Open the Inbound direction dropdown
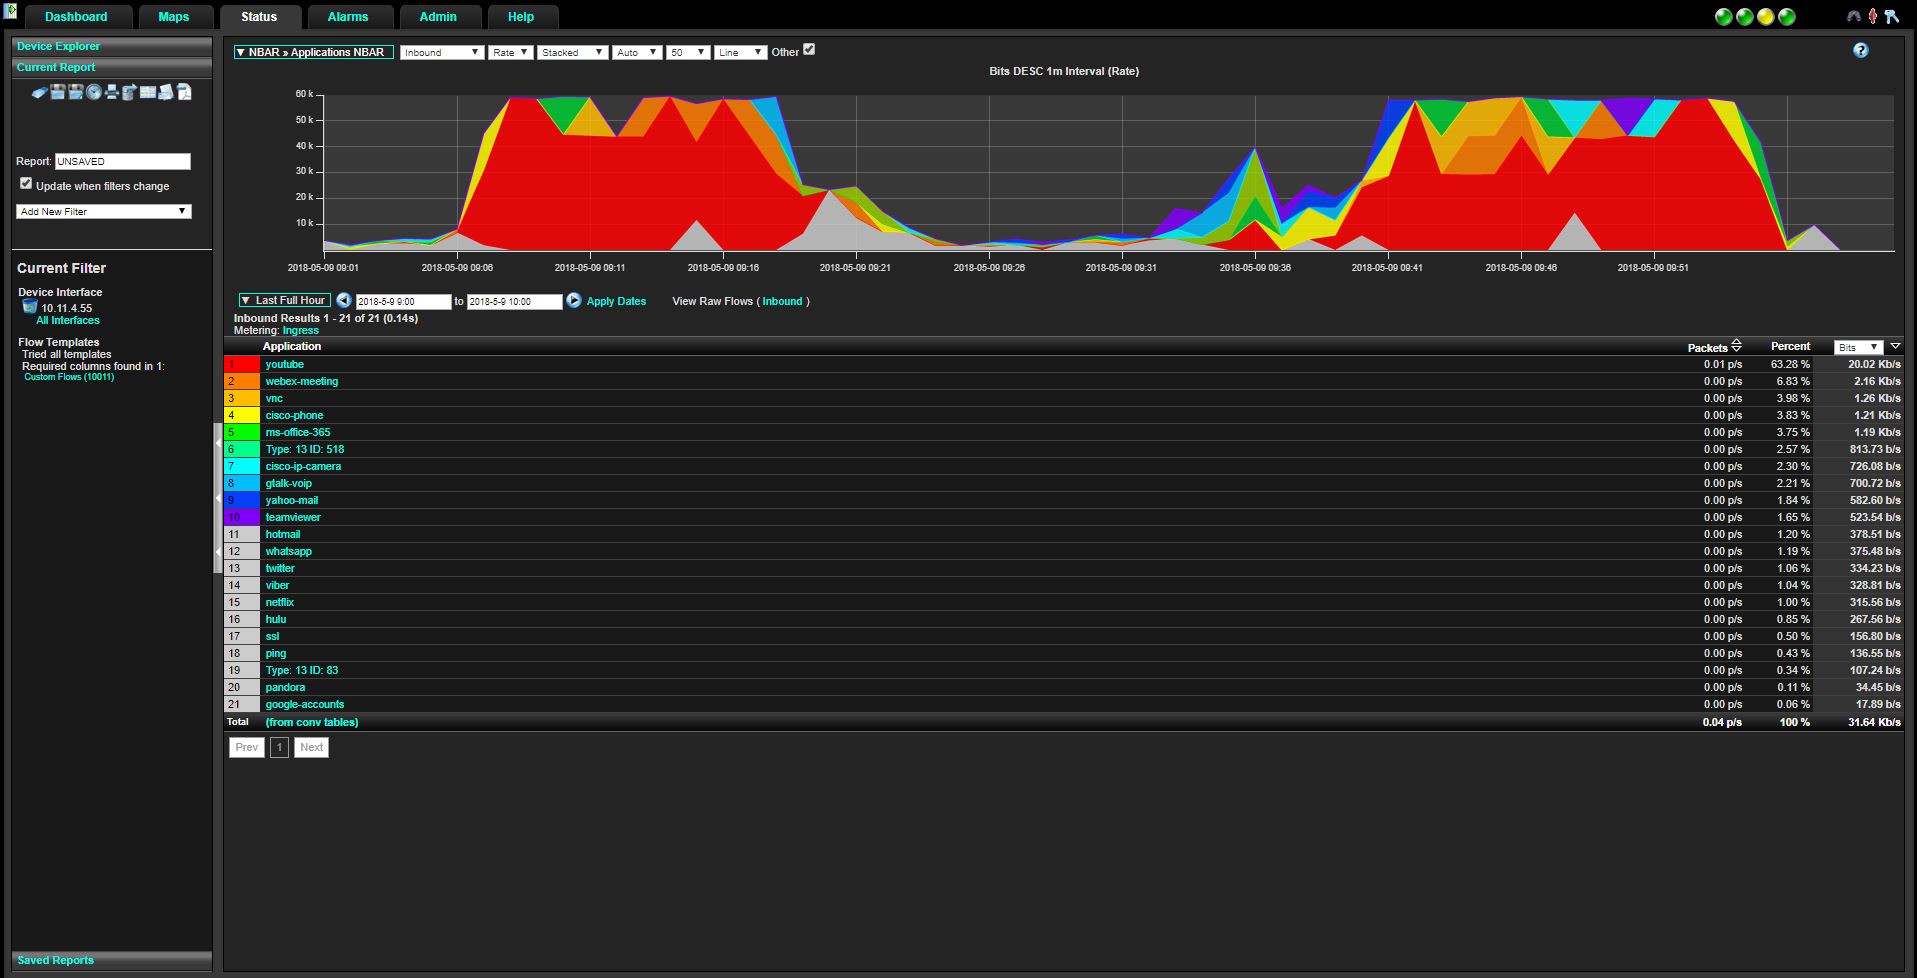The height and width of the screenshot is (978, 1917). coord(442,52)
